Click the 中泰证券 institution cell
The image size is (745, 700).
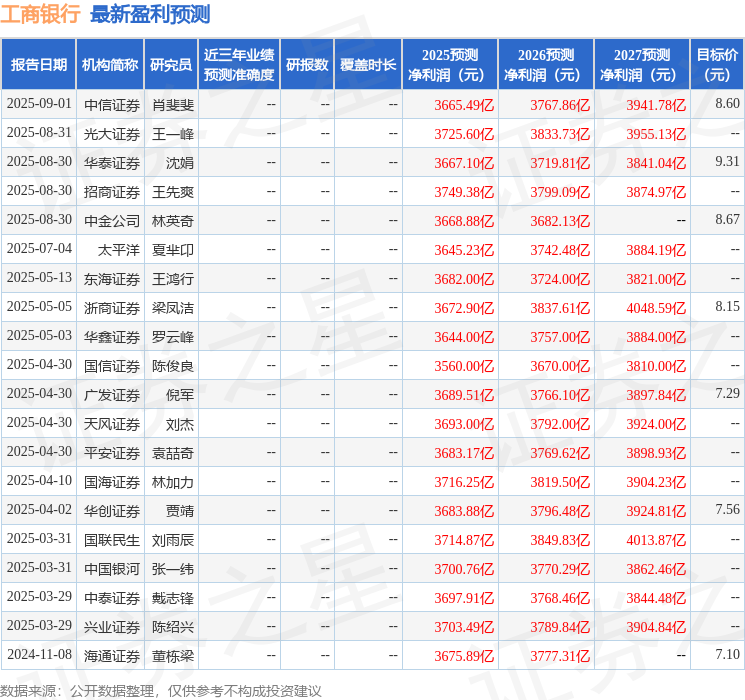tap(112, 598)
